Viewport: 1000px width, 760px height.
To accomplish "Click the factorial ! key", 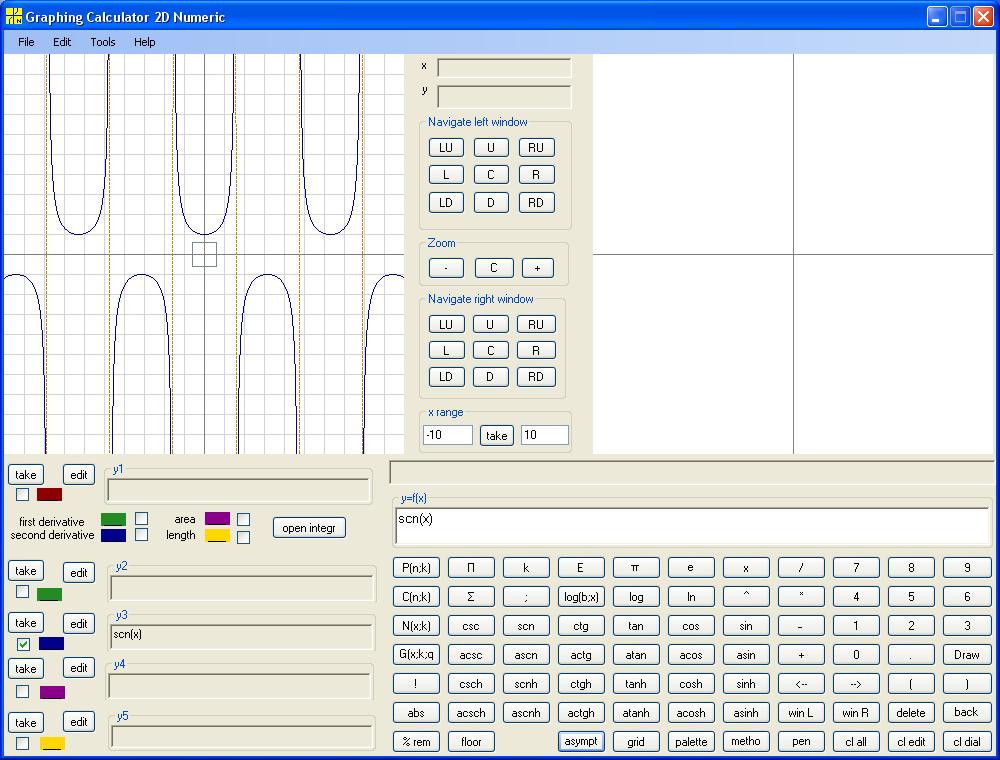I will click(x=416, y=684).
